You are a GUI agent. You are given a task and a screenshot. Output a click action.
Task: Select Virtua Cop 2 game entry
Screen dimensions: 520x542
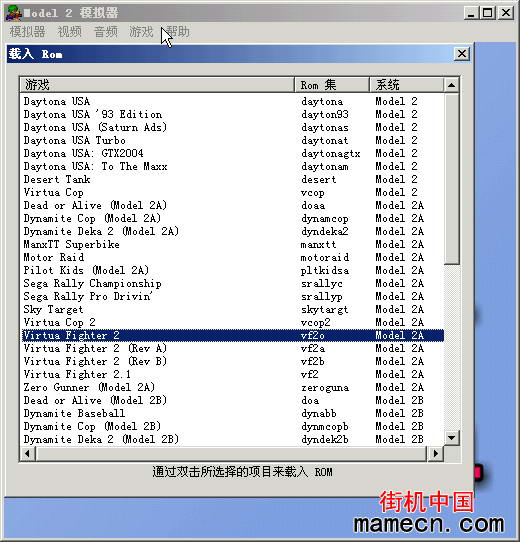233,323
